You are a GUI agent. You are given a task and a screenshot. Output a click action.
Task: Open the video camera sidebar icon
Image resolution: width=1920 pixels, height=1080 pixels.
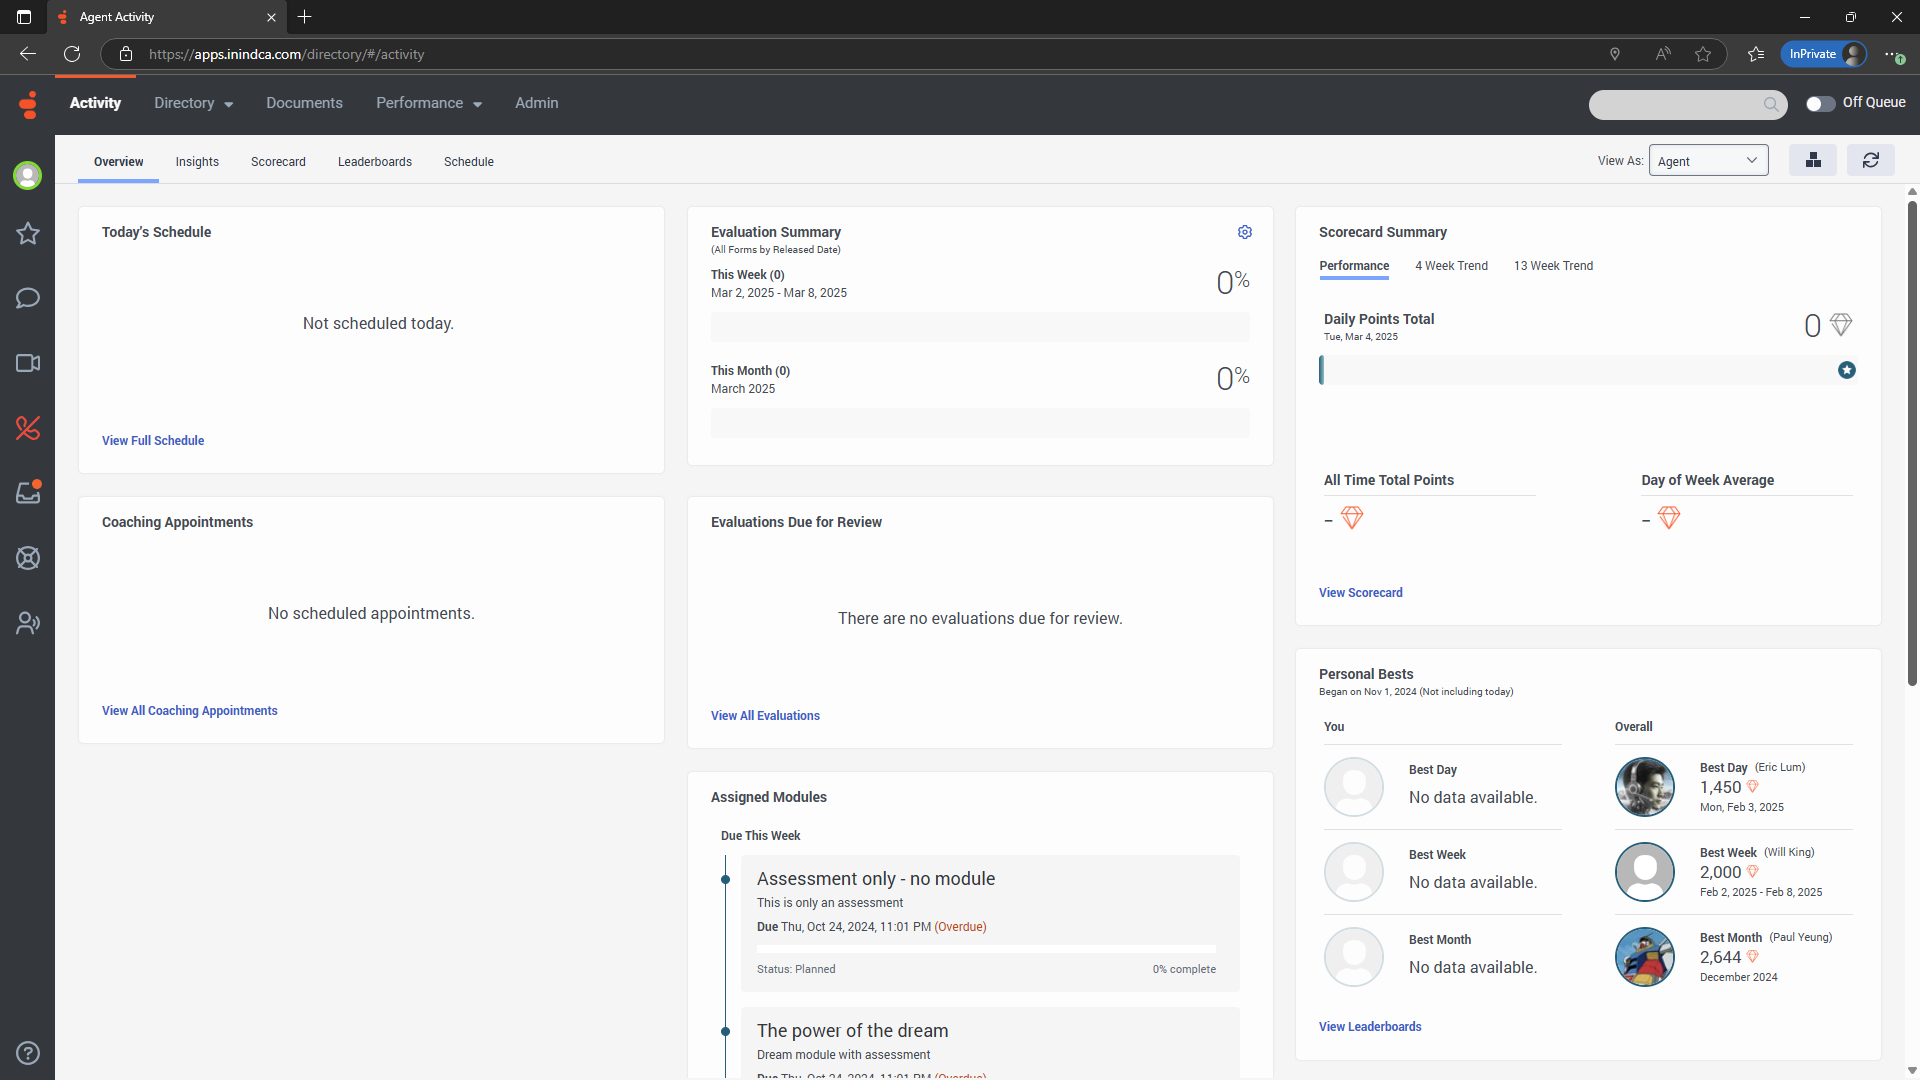(x=27, y=363)
